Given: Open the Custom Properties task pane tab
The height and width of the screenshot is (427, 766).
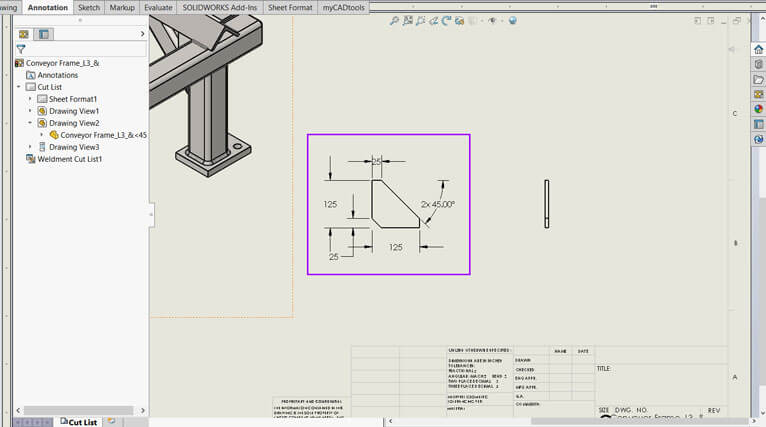Looking at the screenshot, I should tap(758, 124).
